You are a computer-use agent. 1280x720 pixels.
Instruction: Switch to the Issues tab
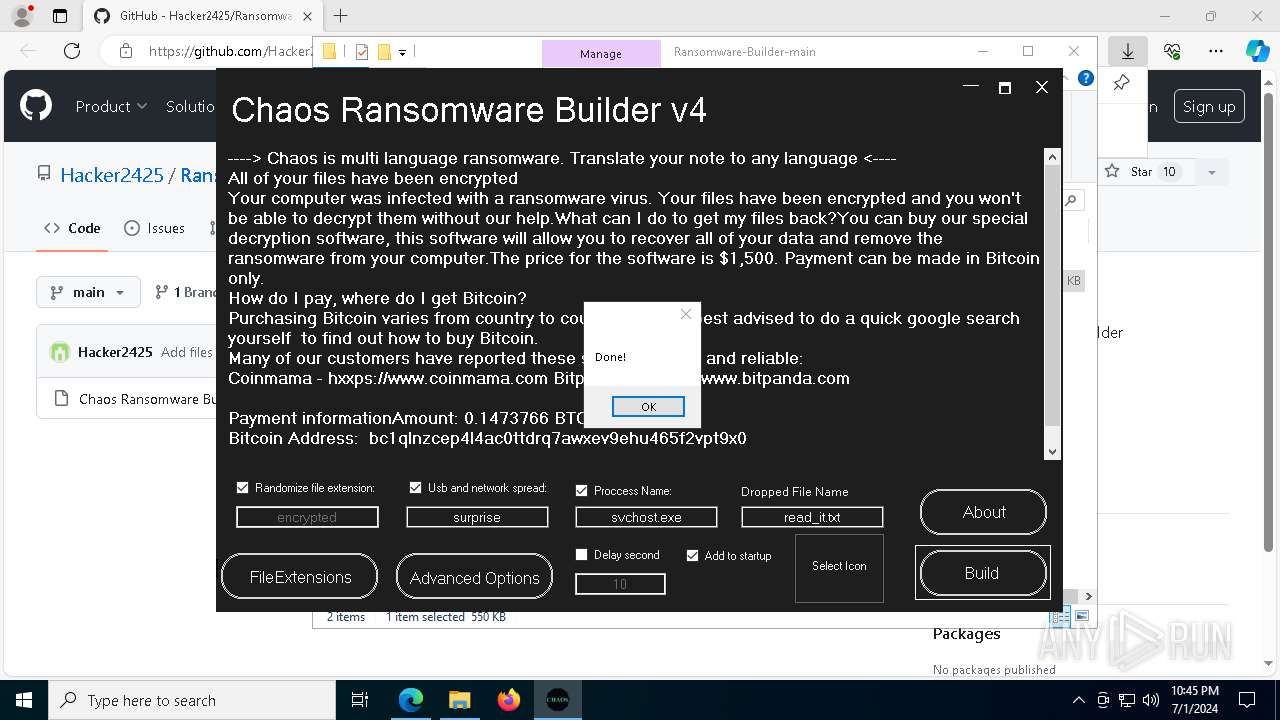[x=154, y=228]
